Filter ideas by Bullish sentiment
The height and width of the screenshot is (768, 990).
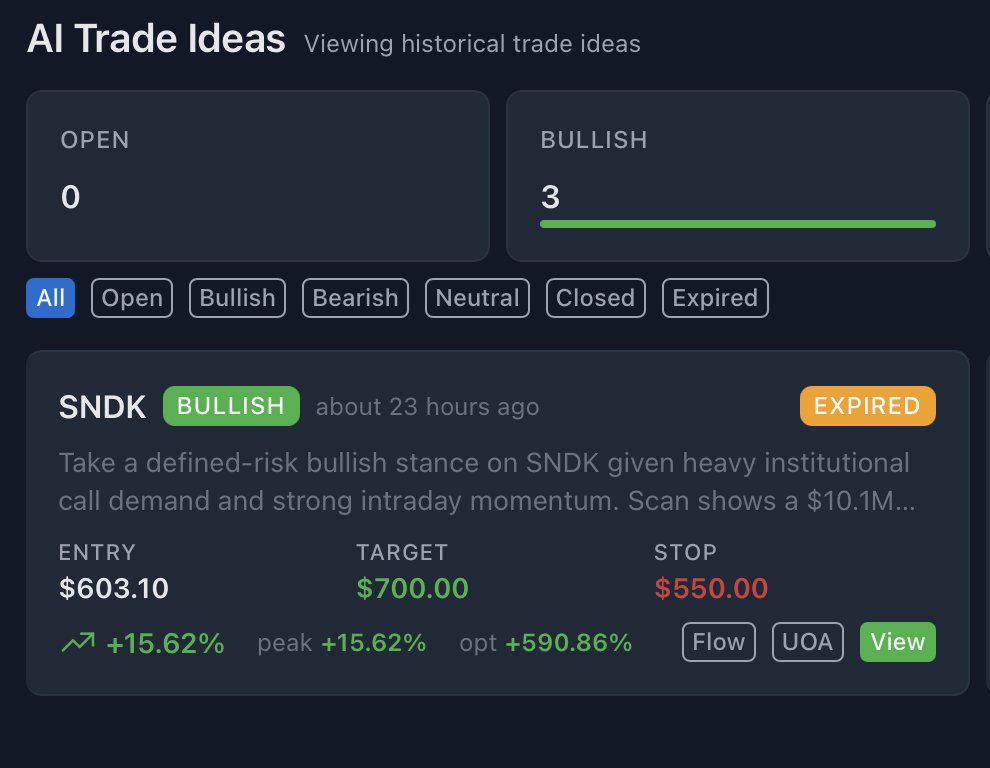click(237, 298)
